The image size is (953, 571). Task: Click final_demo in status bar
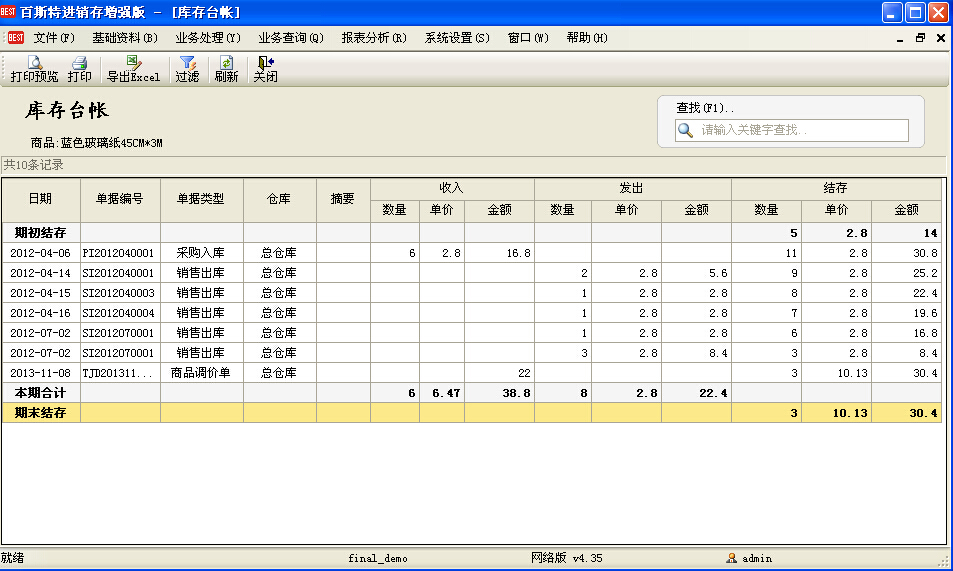point(378,558)
